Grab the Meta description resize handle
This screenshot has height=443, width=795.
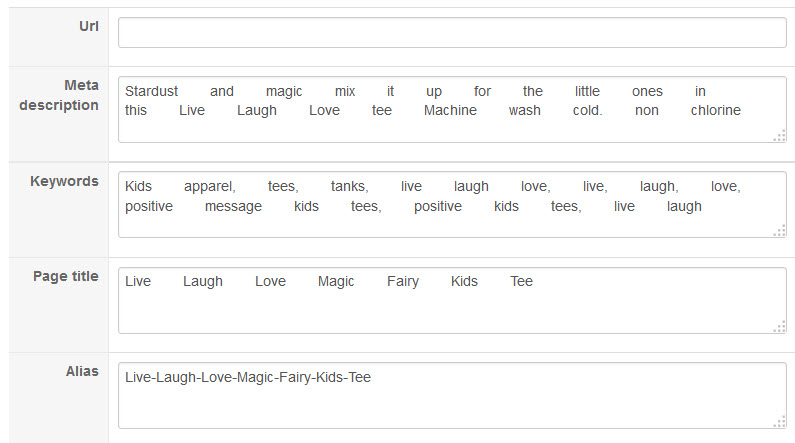click(779, 136)
